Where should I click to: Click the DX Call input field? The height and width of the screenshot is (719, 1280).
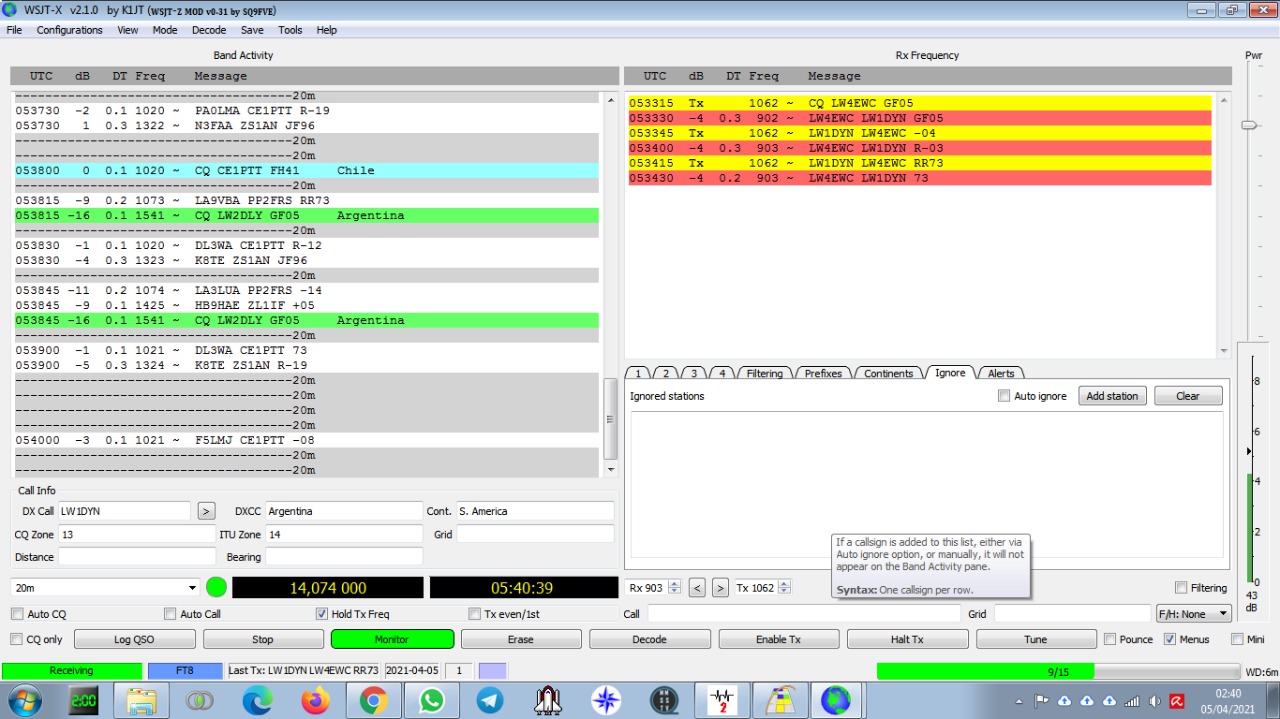pyautogui.click(x=124, y=511)
